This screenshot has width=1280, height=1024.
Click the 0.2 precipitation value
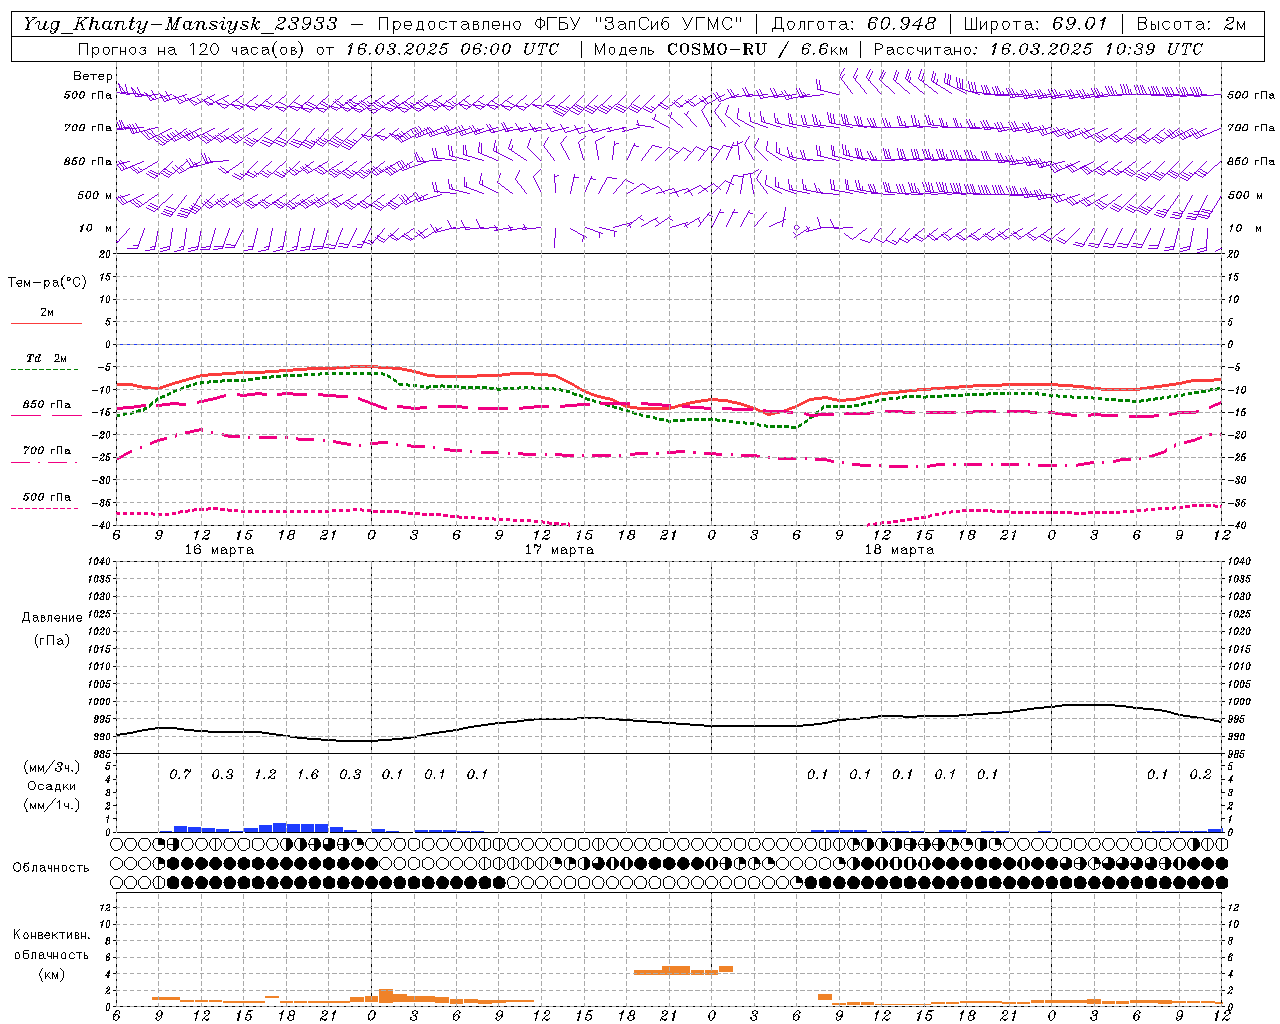[1200, 774]
